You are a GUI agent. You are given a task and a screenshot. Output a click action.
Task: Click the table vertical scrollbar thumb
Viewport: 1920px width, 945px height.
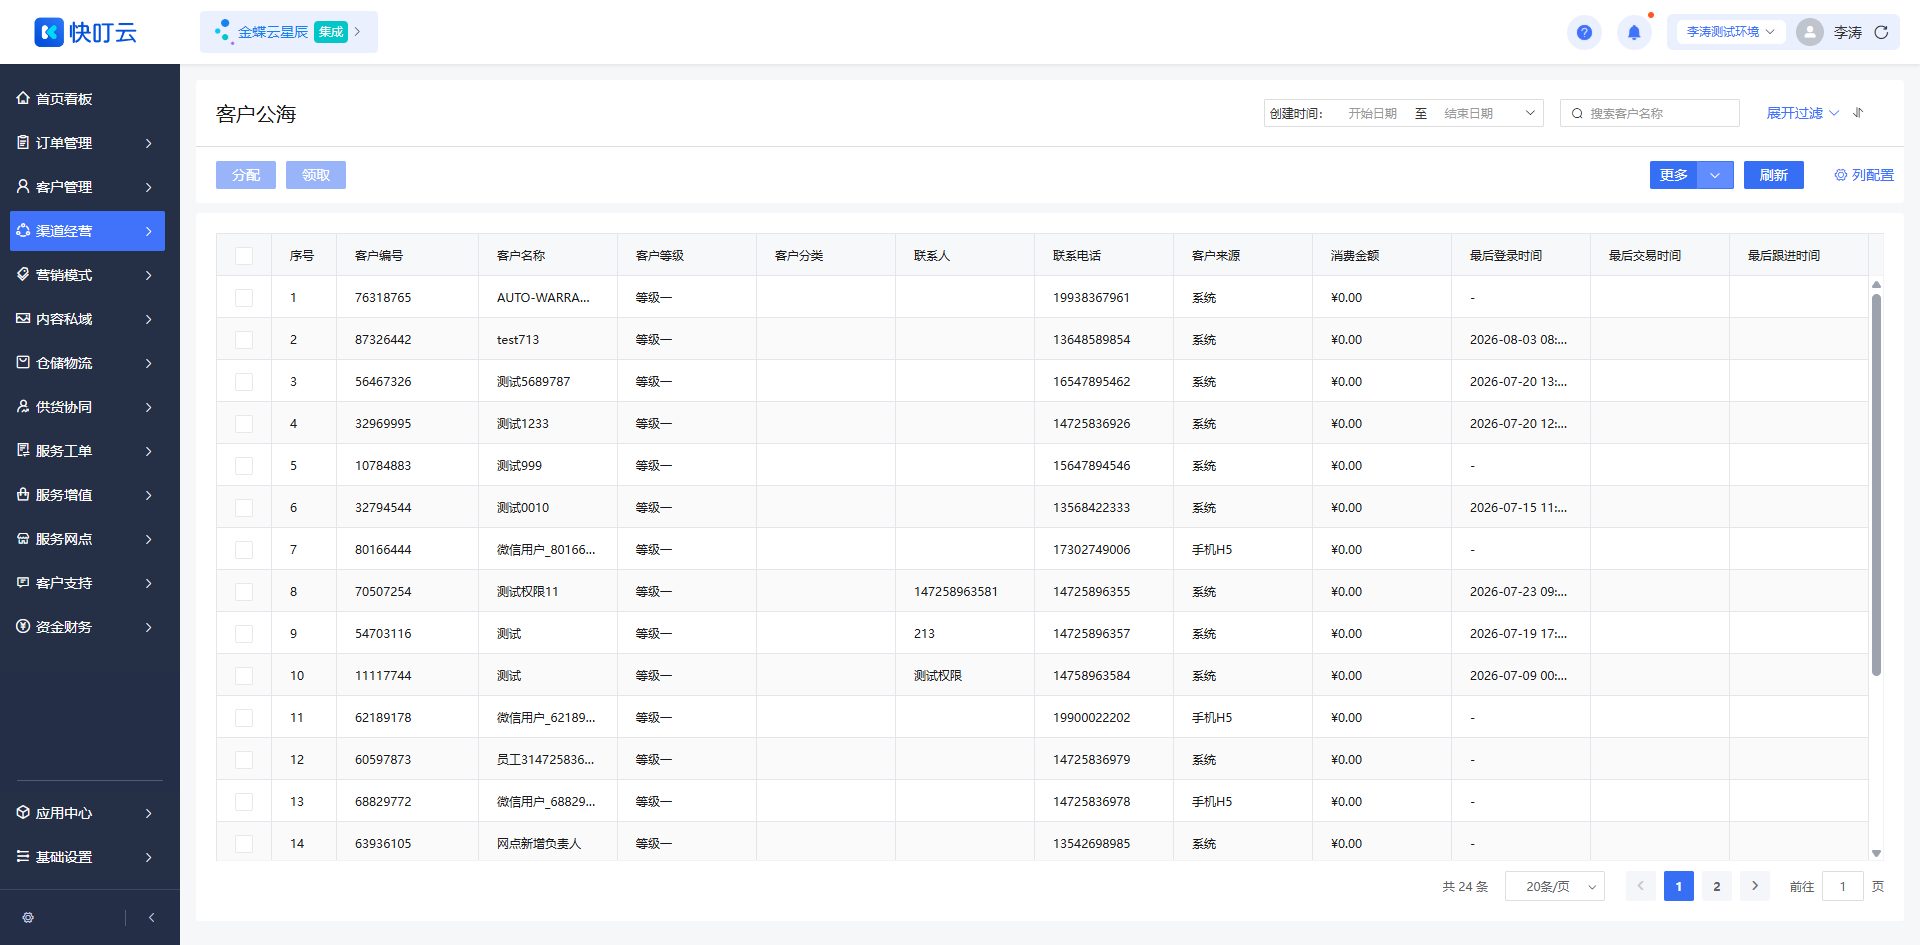point(1876,485)
